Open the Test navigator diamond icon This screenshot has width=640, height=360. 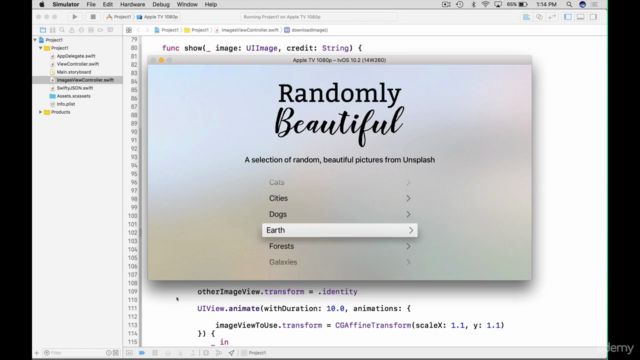pyautogui.click(x=81, y=30)
